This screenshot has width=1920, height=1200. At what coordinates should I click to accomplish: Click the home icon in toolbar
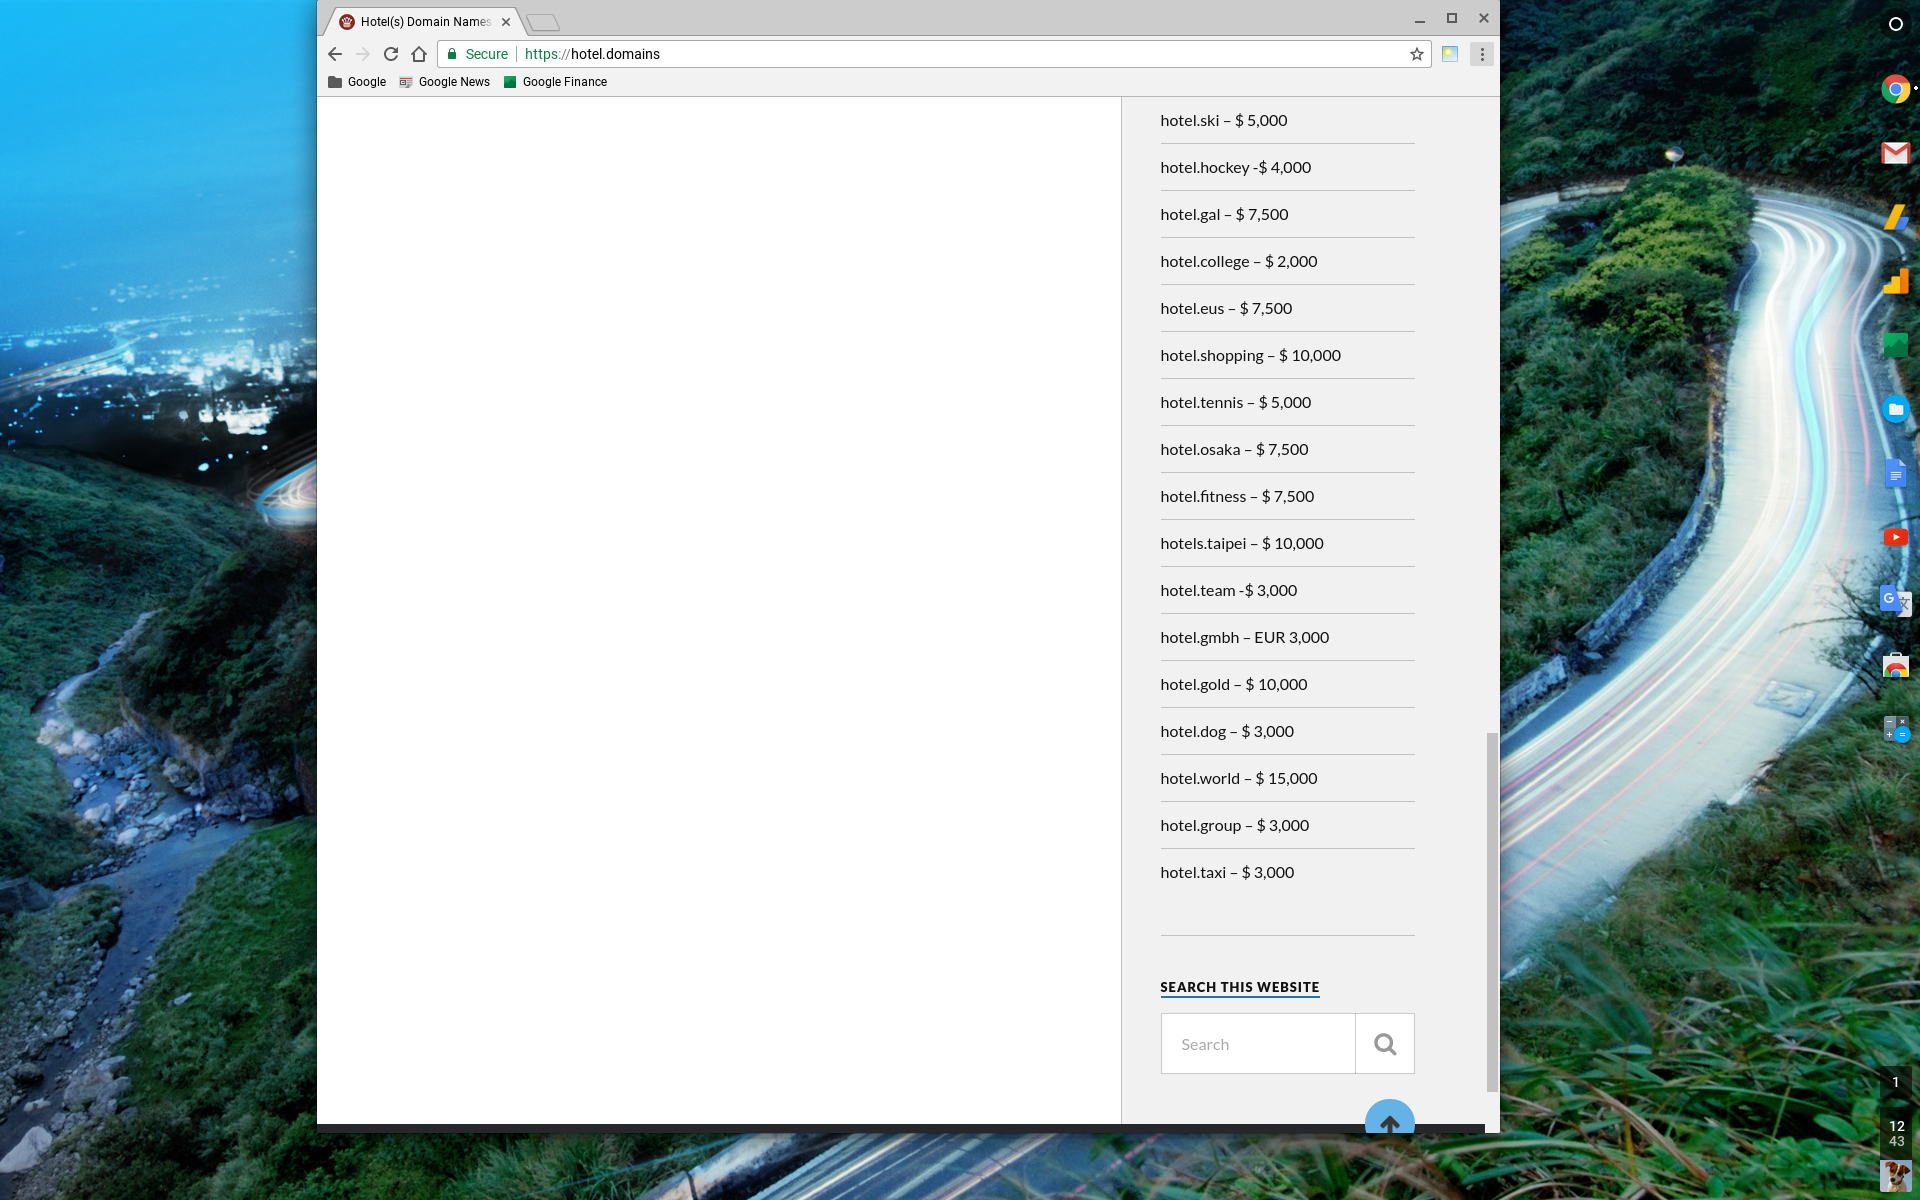419,54
